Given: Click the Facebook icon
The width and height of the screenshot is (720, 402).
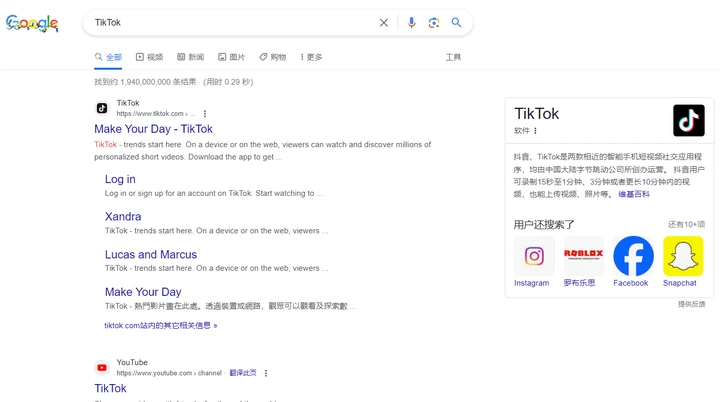Looking at the screenshot, I should [x=633, y=256].
